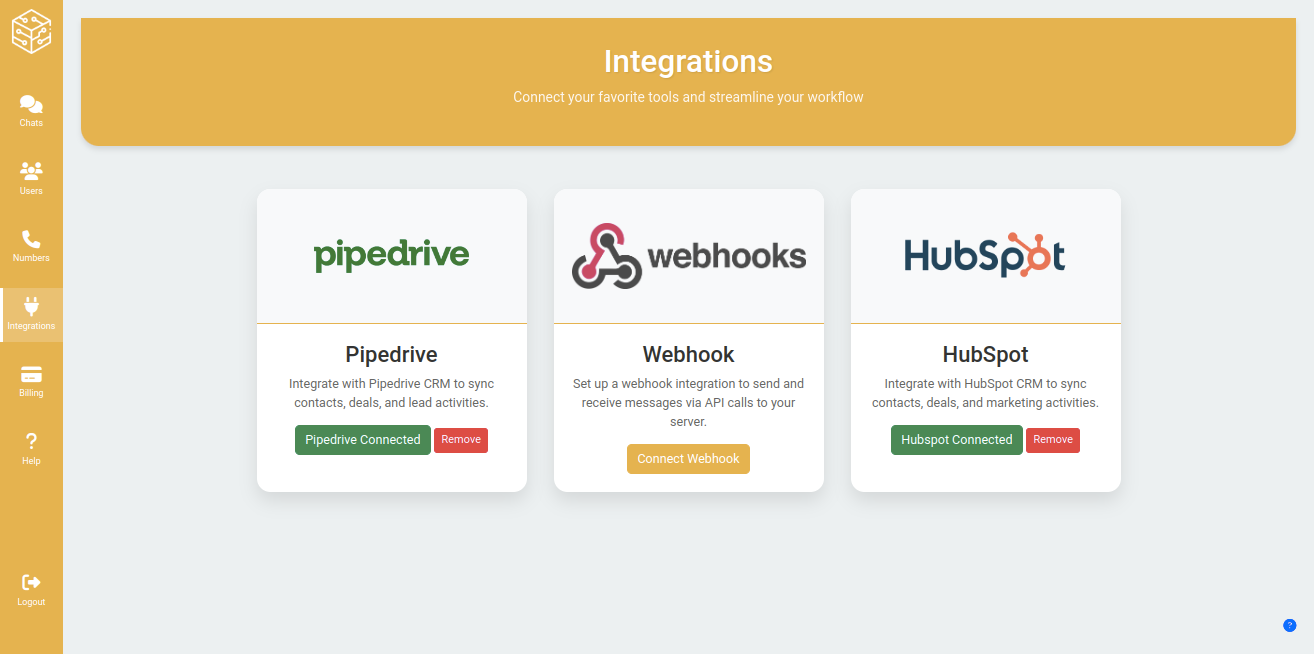Image resolution: width=1314 pixels, height=654 pixels.
Task: Click the Connect Webhook button
Action: tap(689, 459)
